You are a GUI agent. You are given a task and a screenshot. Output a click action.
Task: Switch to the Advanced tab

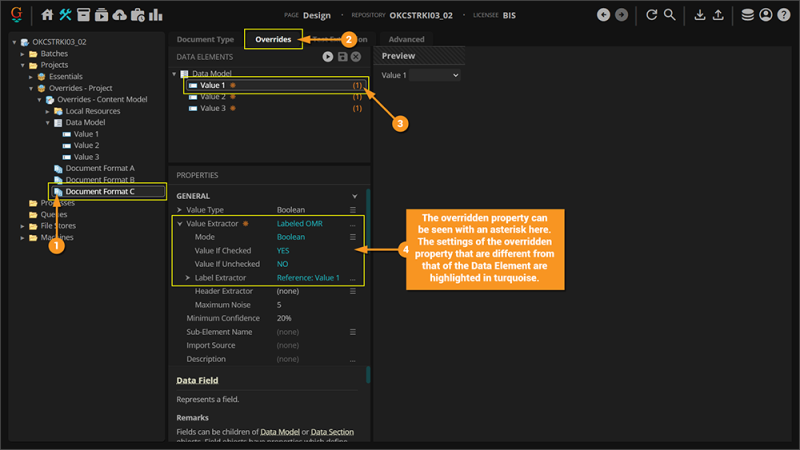click(406, 39)
